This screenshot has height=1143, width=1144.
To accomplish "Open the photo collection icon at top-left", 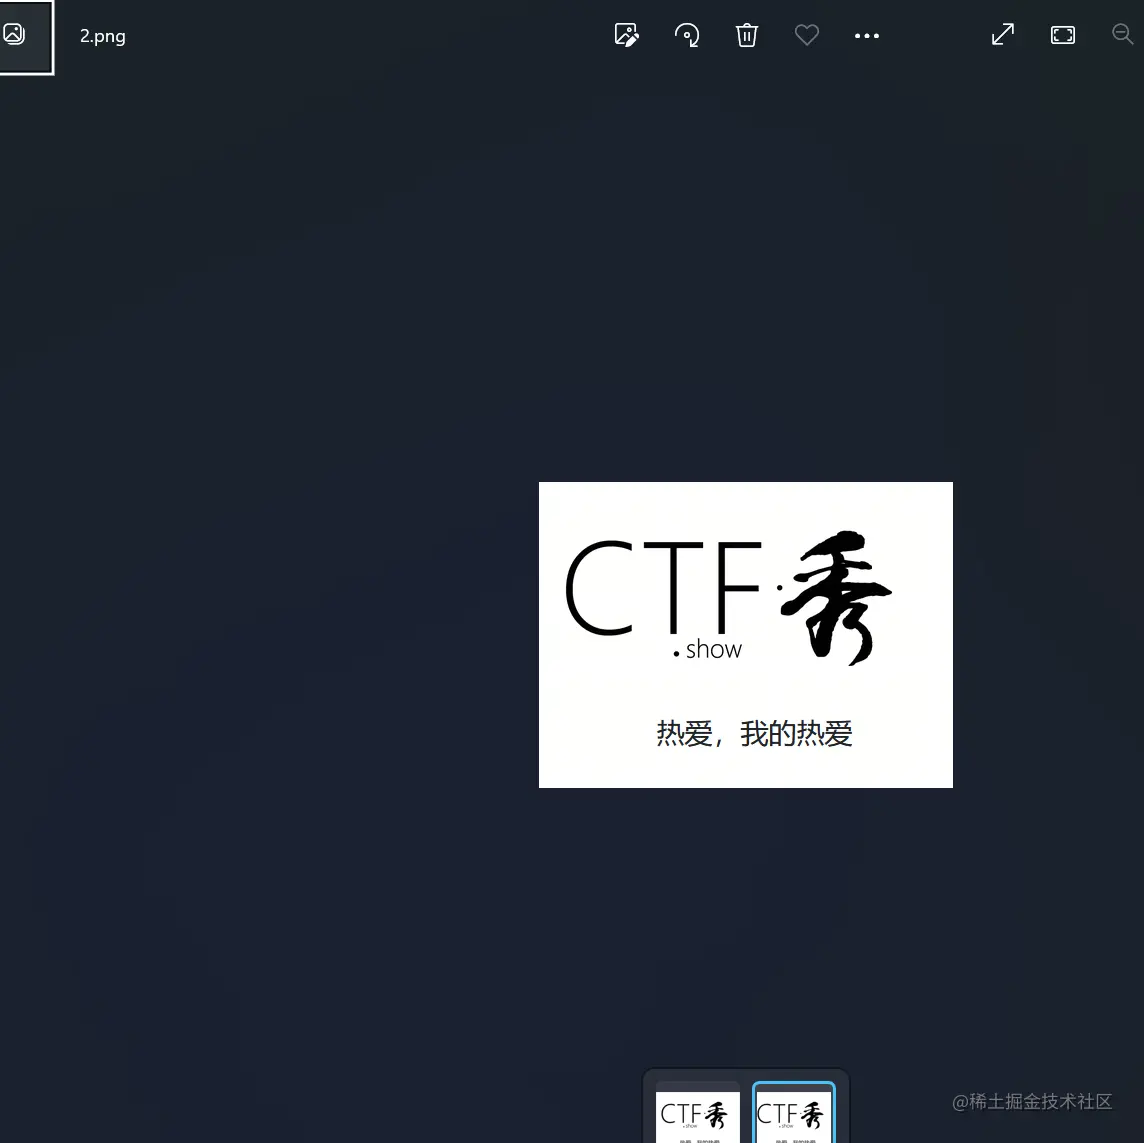I will (x=15, y=34).
